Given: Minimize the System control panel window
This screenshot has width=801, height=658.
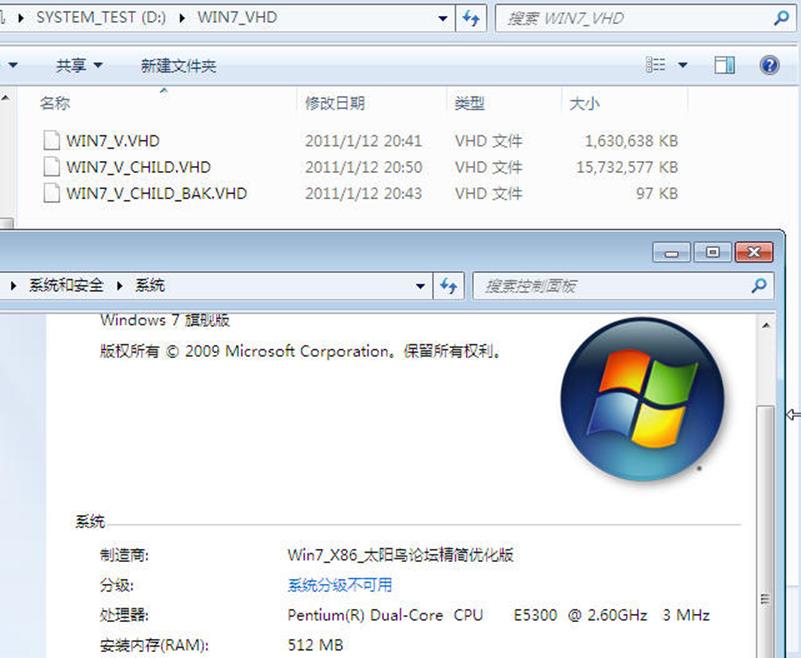Looking at the screenshot, I should [x=671, y=252].
